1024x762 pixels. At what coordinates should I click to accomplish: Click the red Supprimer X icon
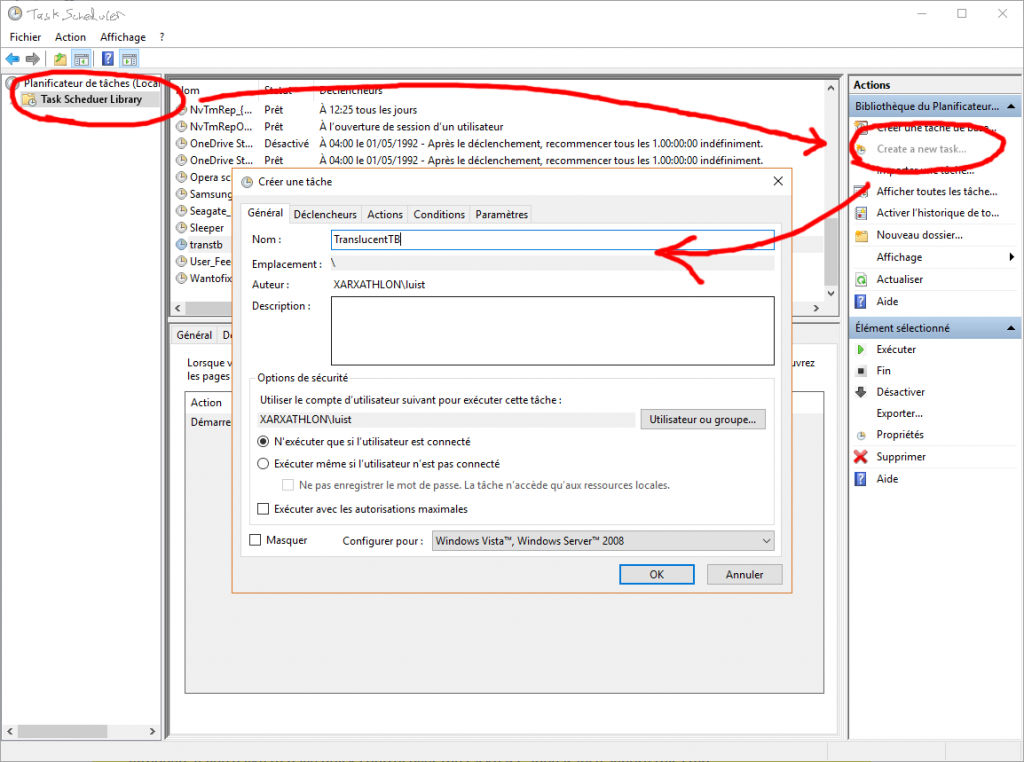[x=861, y=456]
